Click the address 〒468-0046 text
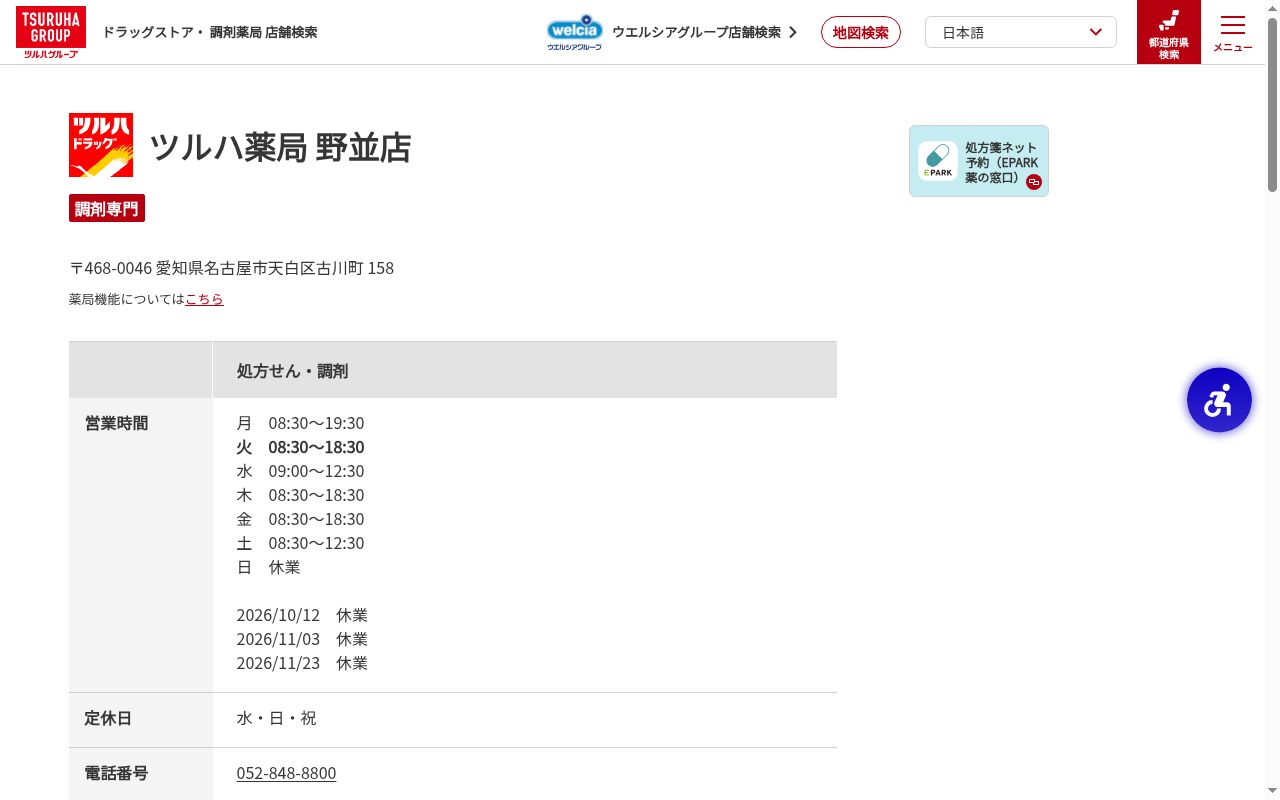Screen dimensions: 1280x800 (x=231, y=268)
